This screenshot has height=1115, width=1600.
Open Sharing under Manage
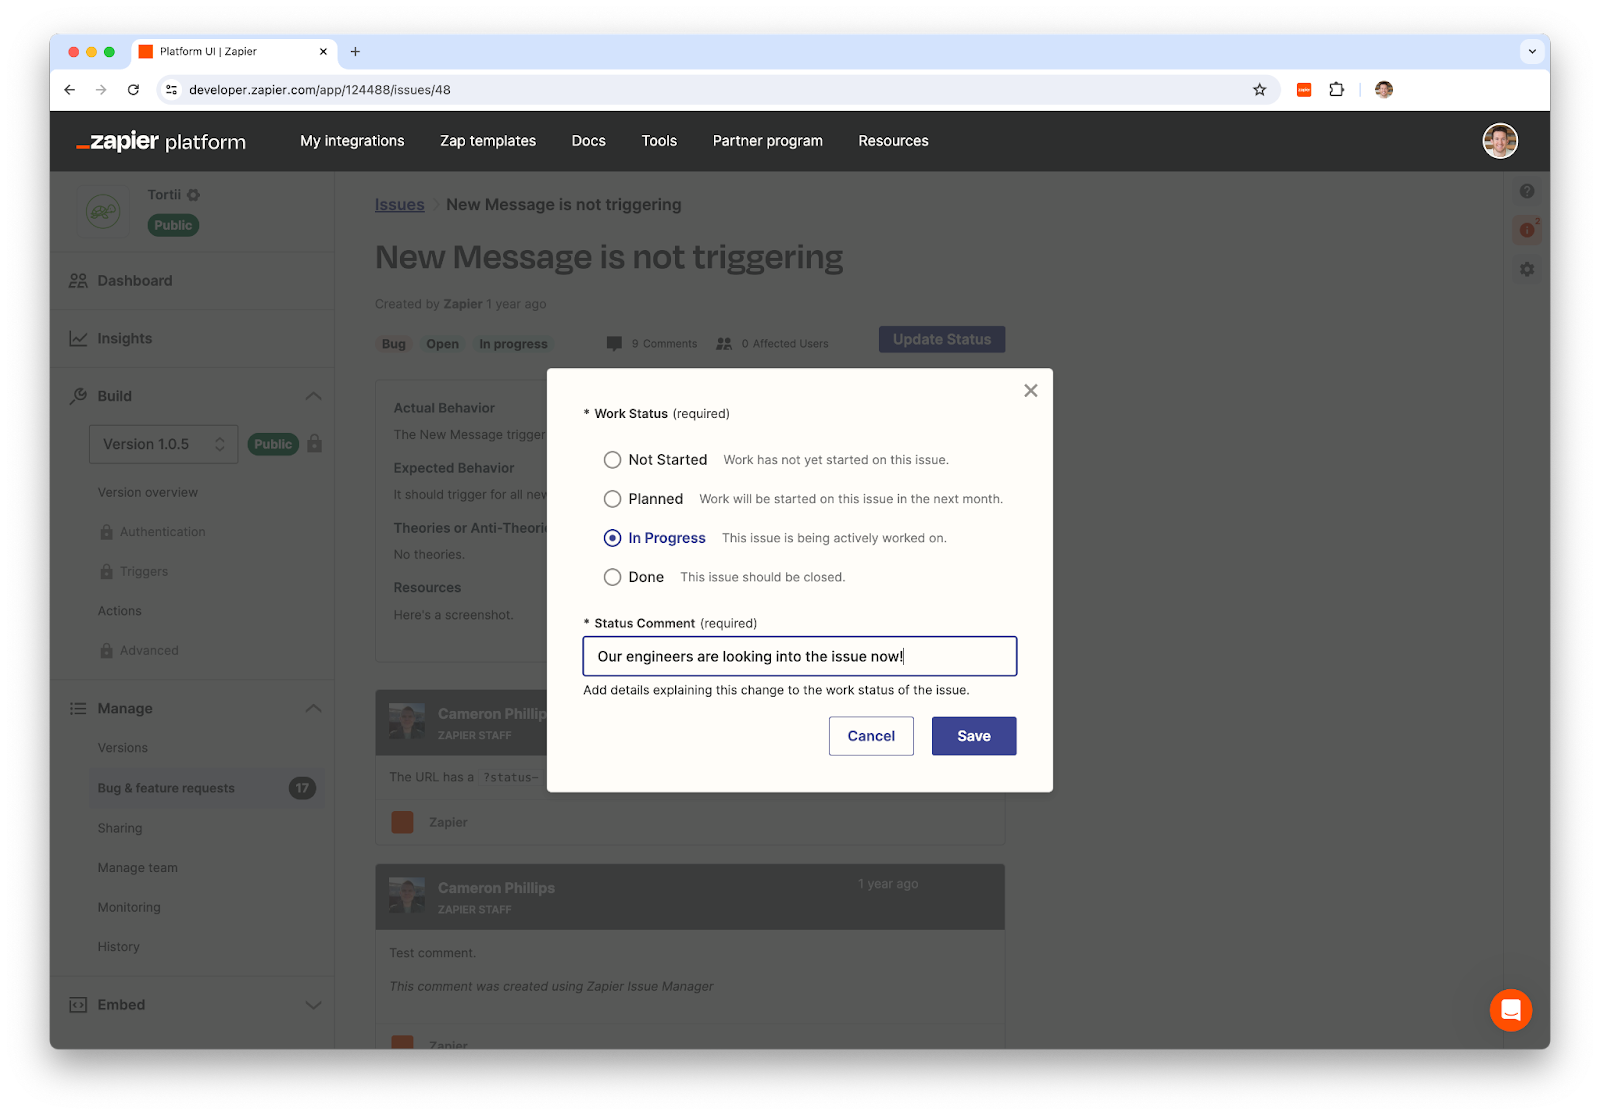[119, 828]
